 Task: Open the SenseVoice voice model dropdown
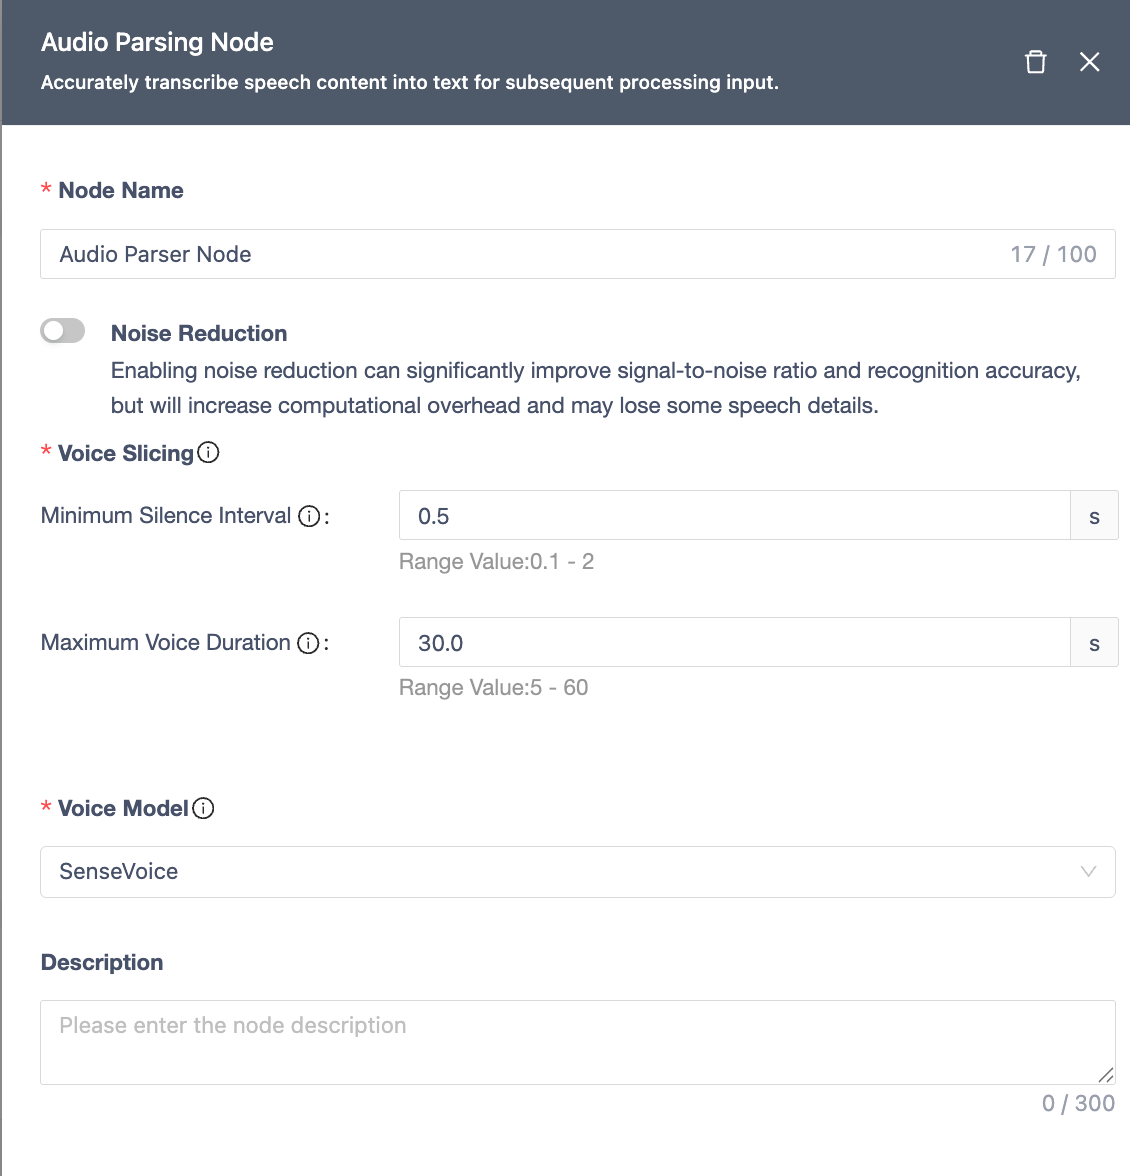click(x=560, y=872)
